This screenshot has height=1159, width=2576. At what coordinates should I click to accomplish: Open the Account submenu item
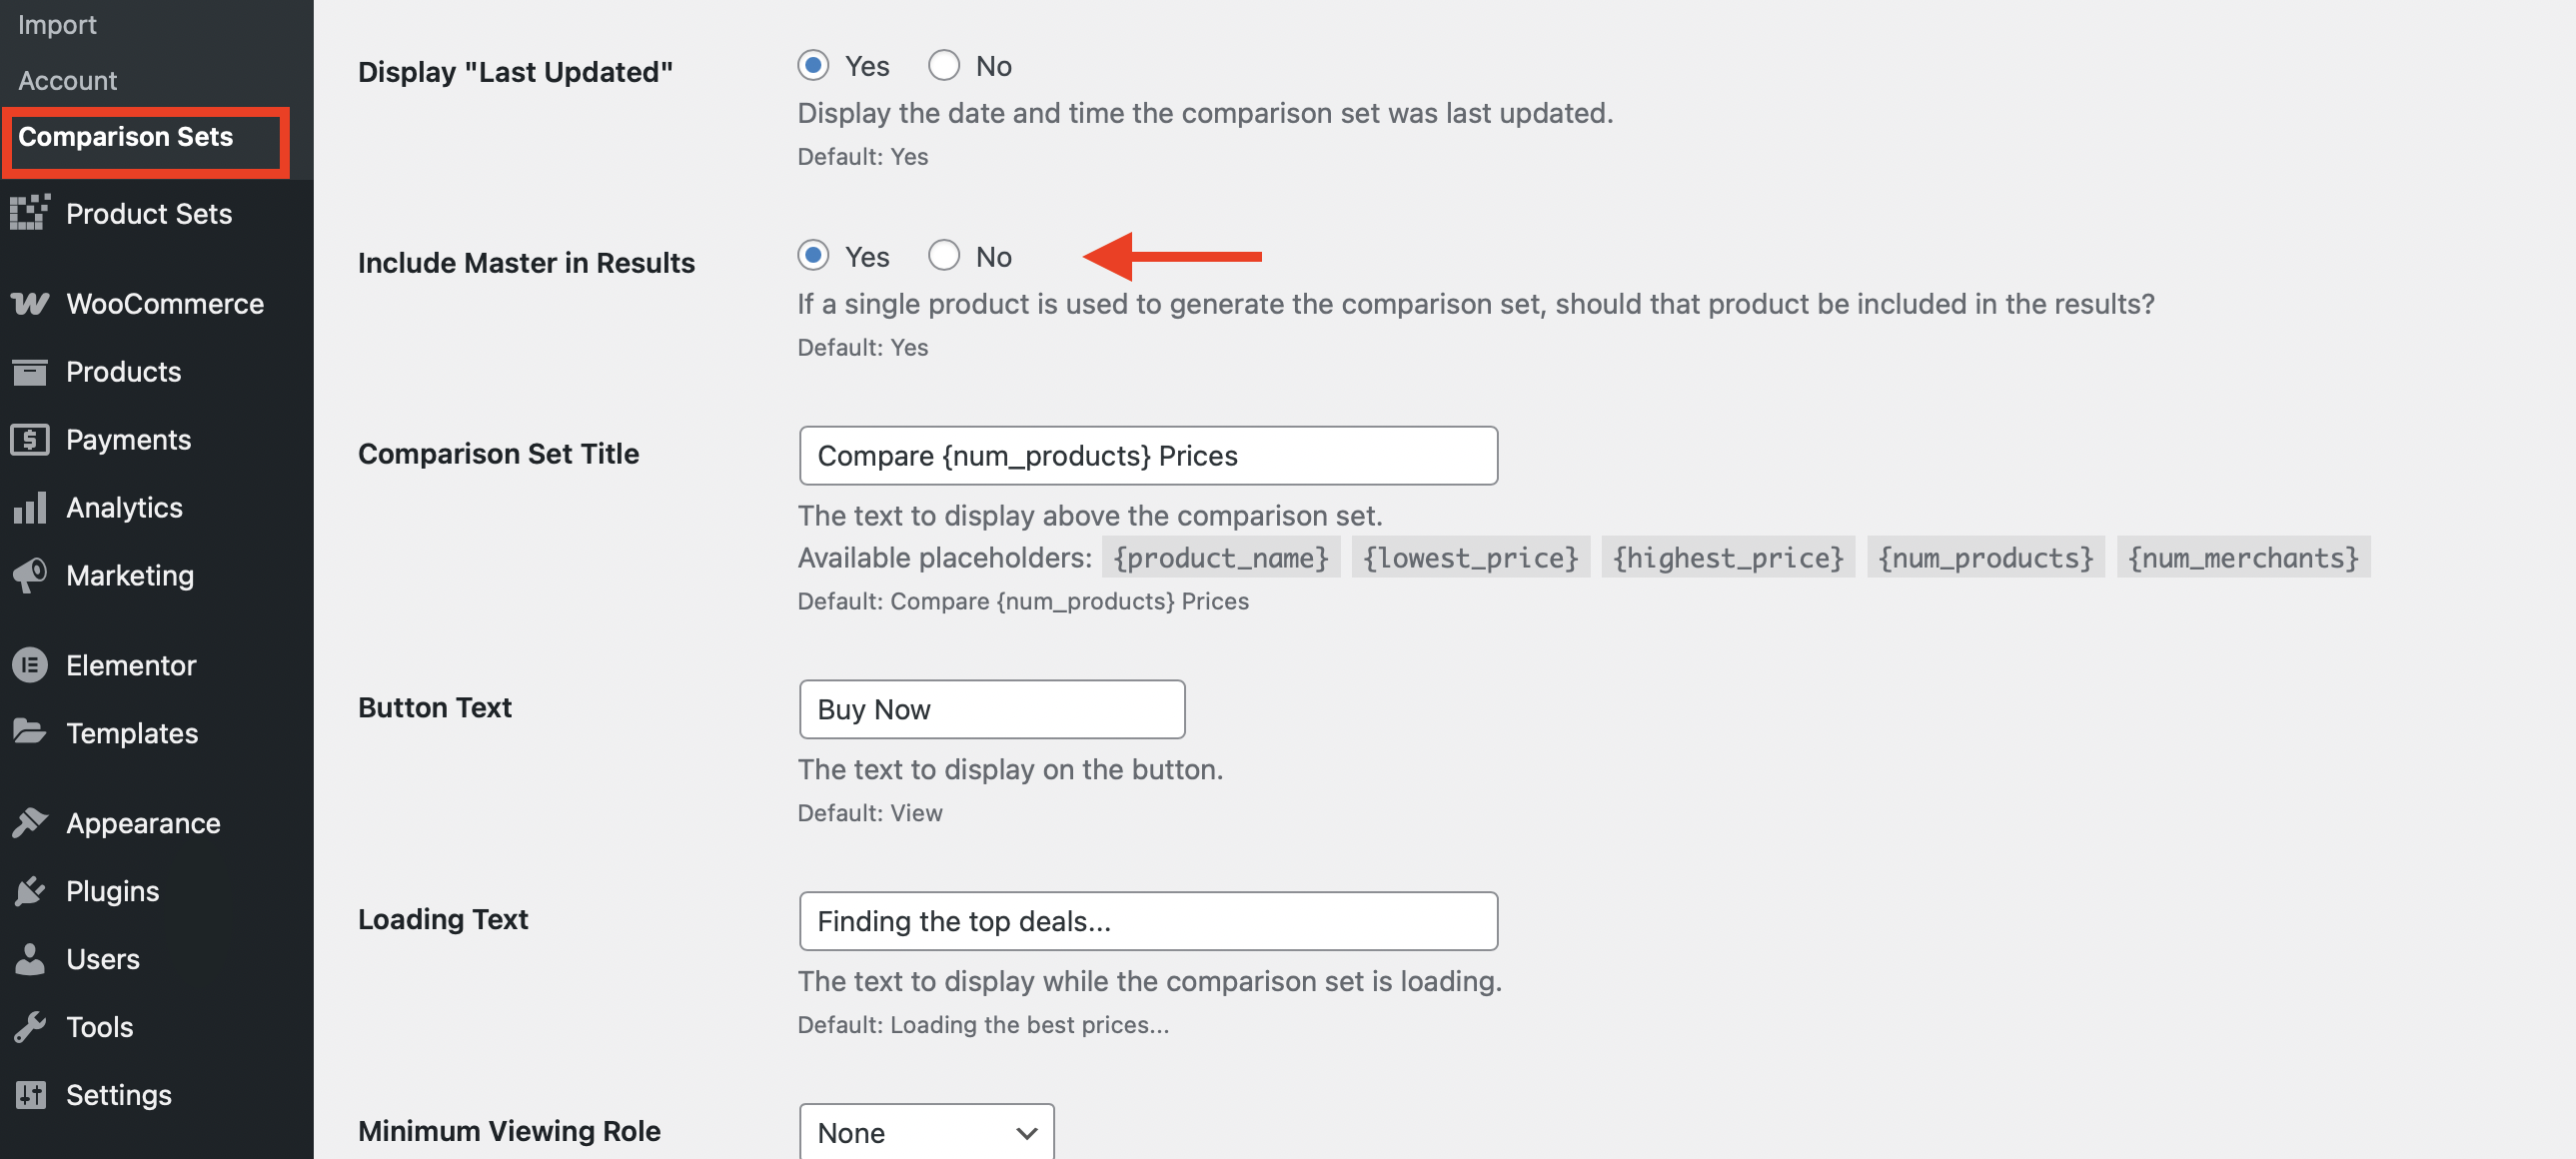pyautogui.click(x=68, y=80)
